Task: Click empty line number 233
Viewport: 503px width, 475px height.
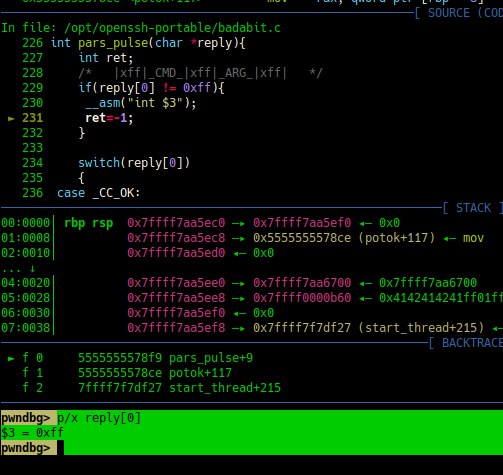Action: point(32,148)
